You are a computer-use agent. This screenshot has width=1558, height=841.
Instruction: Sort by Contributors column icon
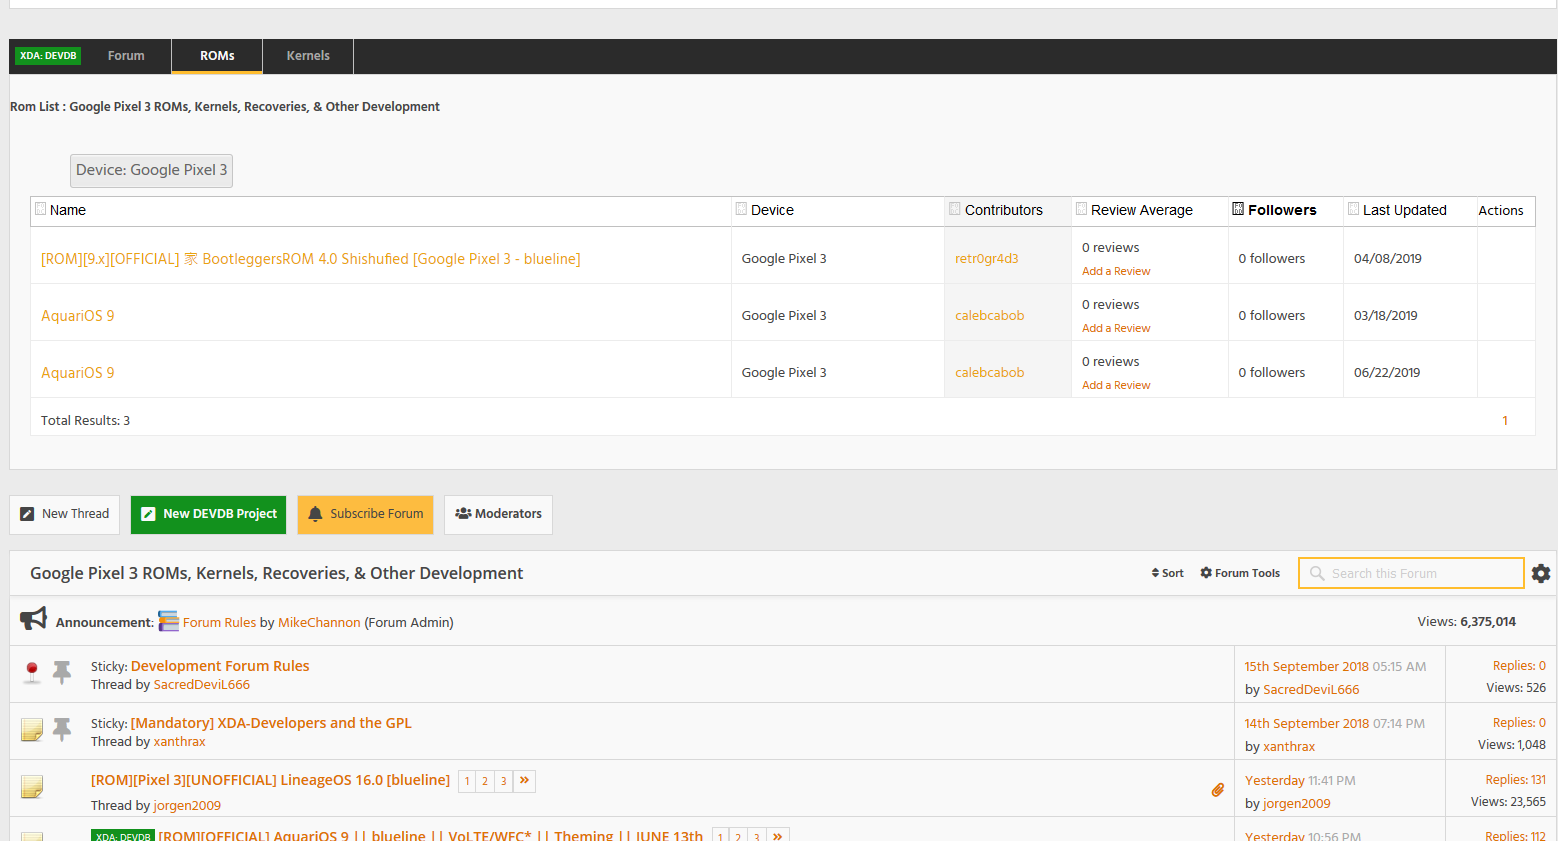coord(955,209)
